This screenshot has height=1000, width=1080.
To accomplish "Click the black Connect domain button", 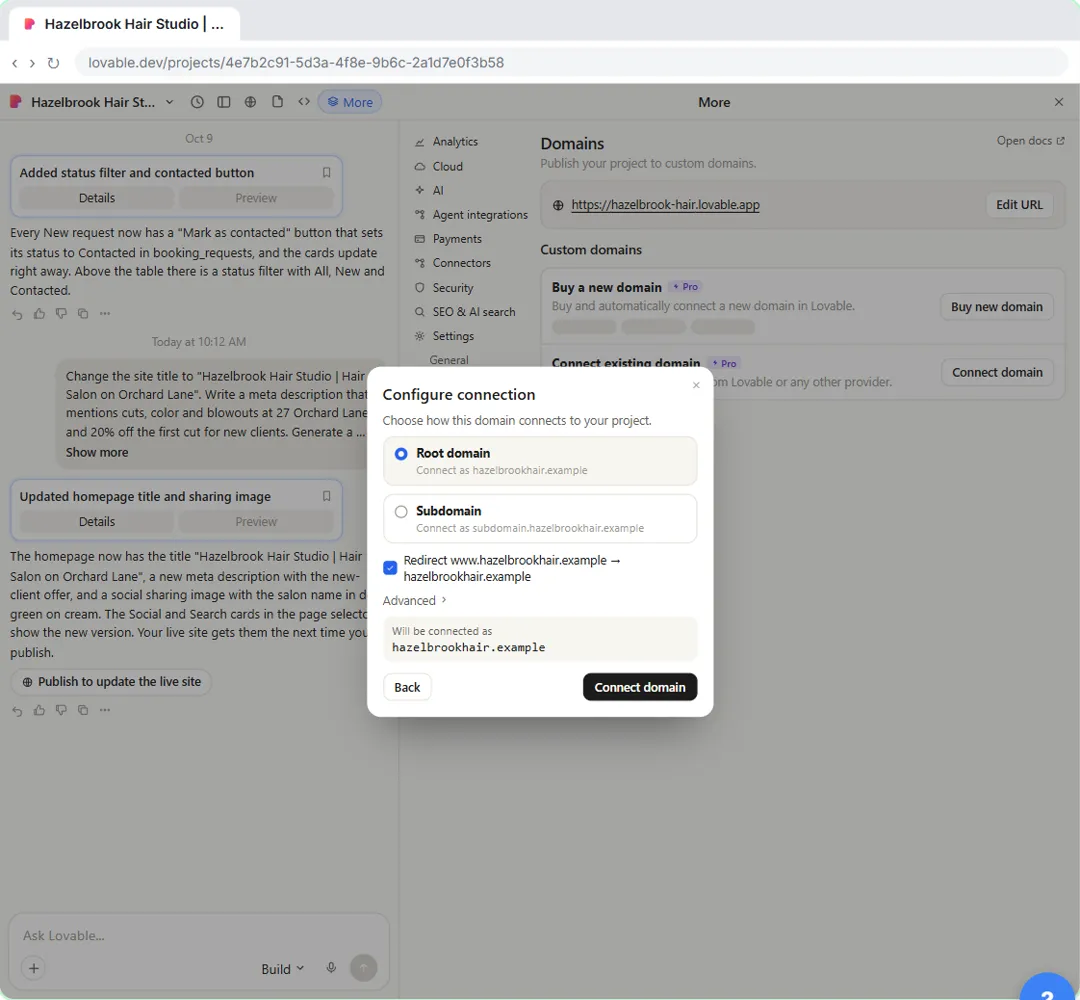I will pyautogui.click(x=640, y=687).
